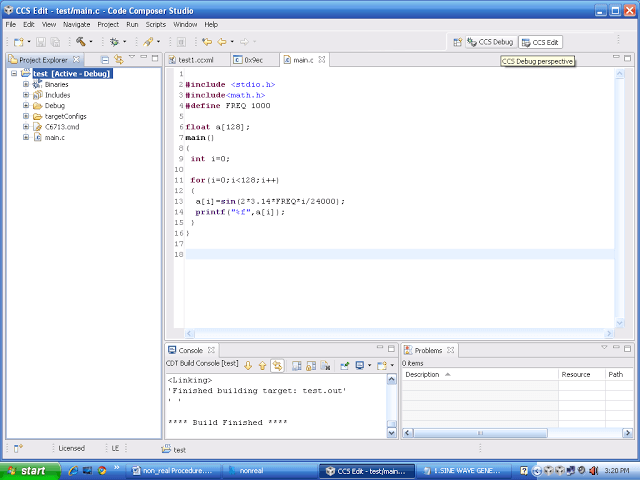Image resolution: width=640 pixels, height=480 pixels.
Task: Click the editor horizontal scrollbar
Action: click(399, 333)
